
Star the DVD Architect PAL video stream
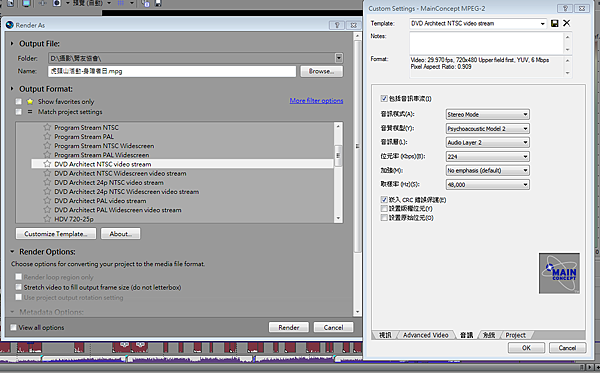click(47, 200)
